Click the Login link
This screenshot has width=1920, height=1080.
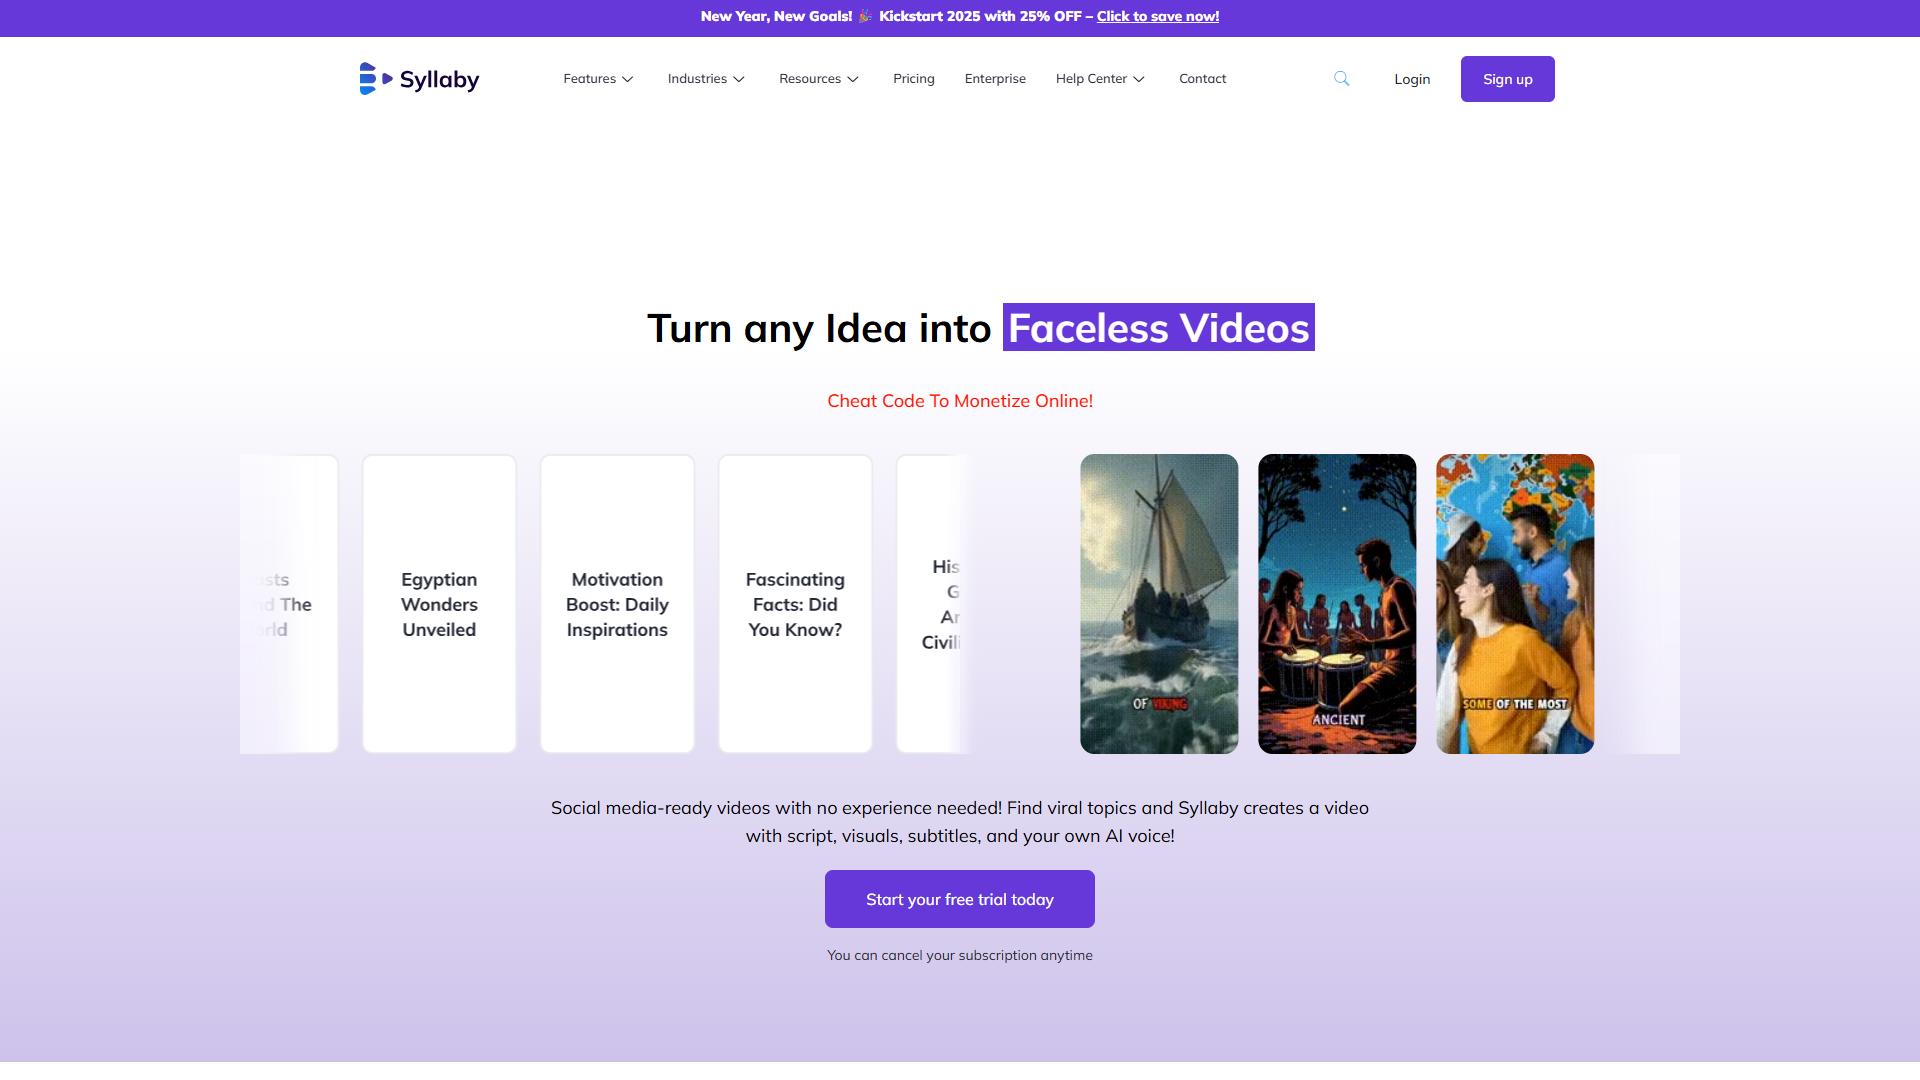click(x=1412, y=79)
